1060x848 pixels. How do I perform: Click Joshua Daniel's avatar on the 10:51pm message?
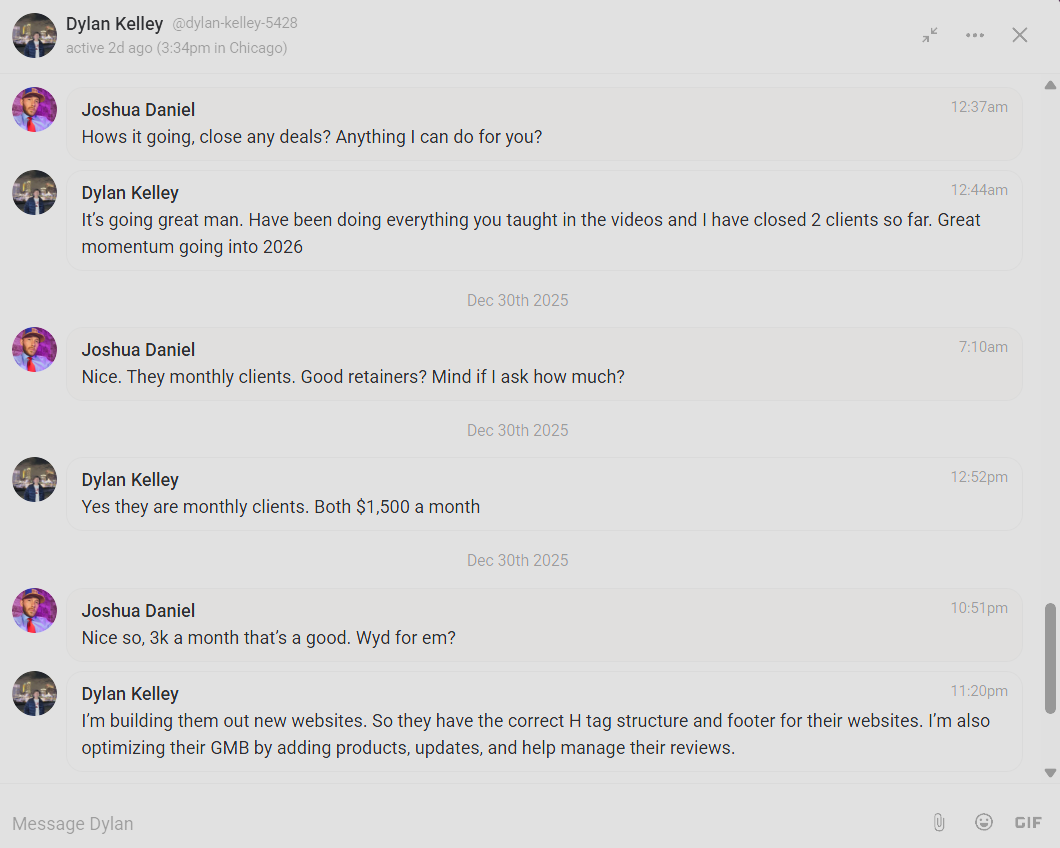[34, 610]
